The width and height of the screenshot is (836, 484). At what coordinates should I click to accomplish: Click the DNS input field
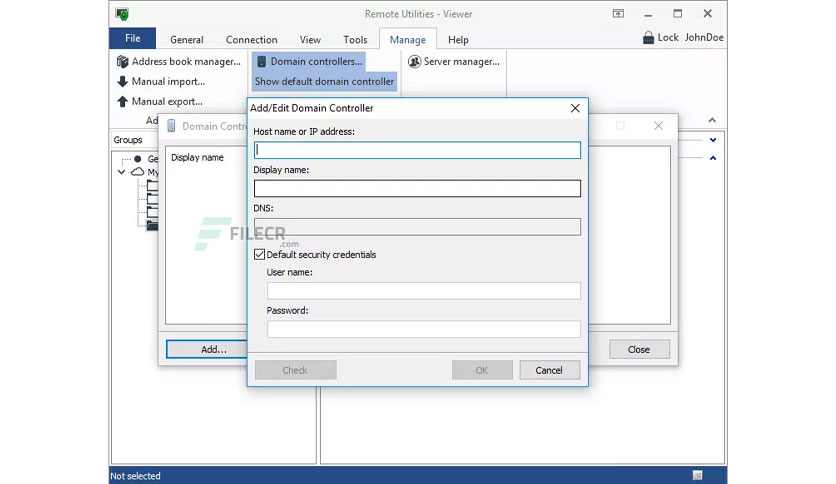417,227
